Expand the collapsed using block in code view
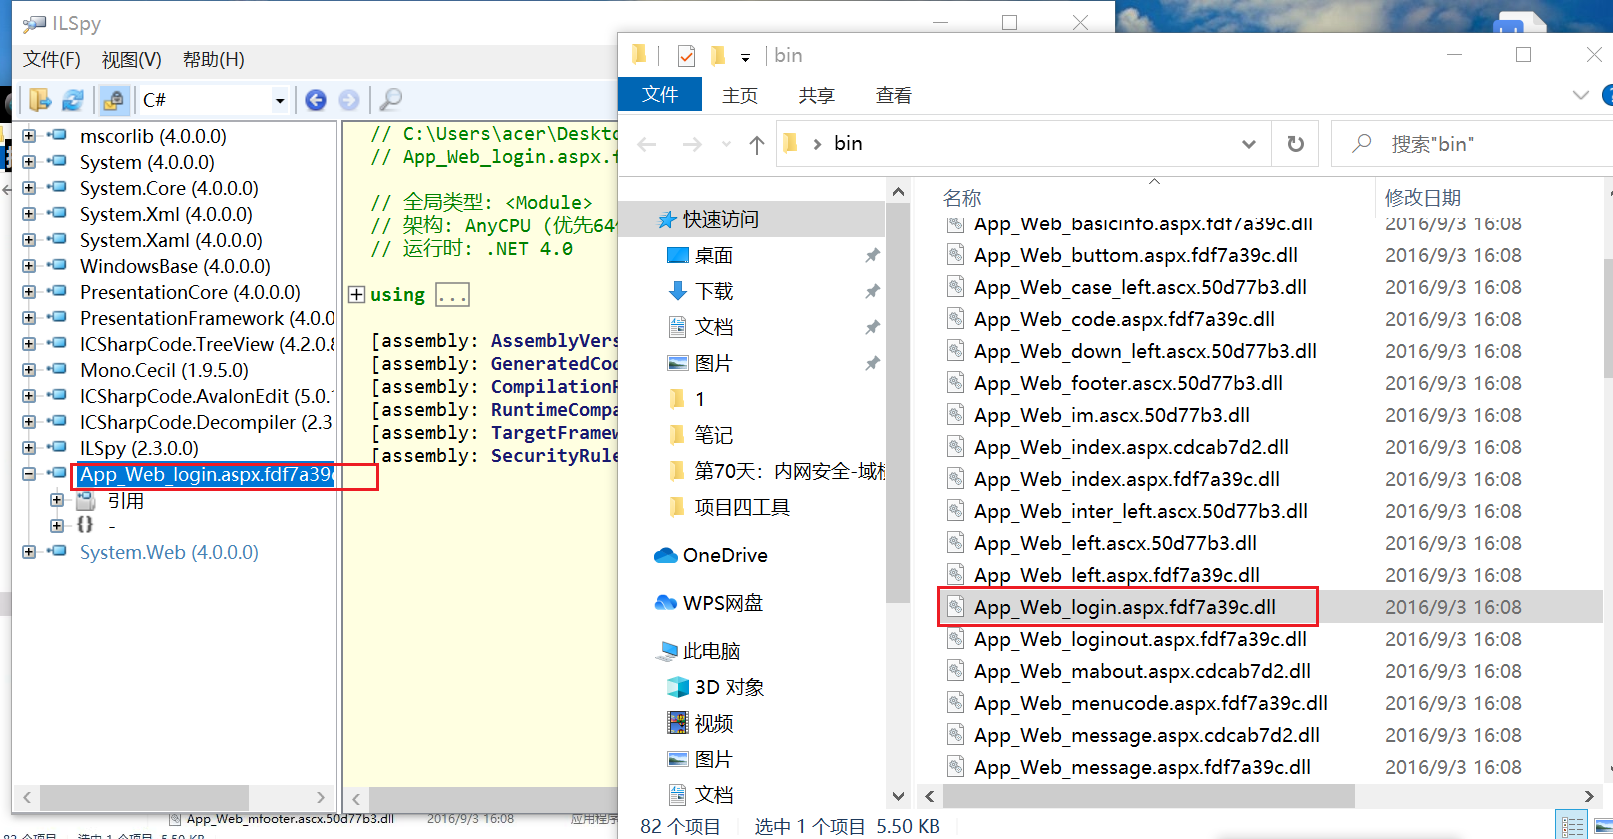 coord(356,295)
